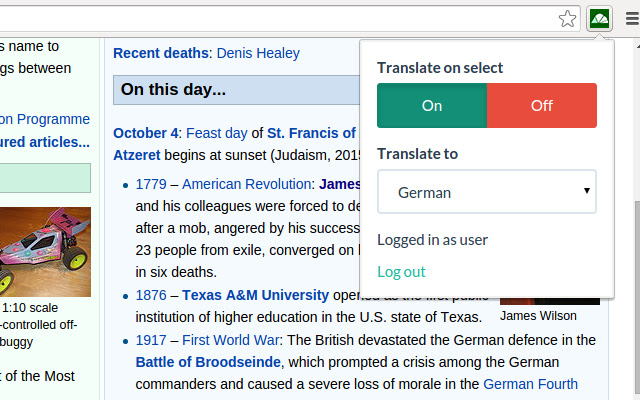Click the 1779 year link

[151, 184]
